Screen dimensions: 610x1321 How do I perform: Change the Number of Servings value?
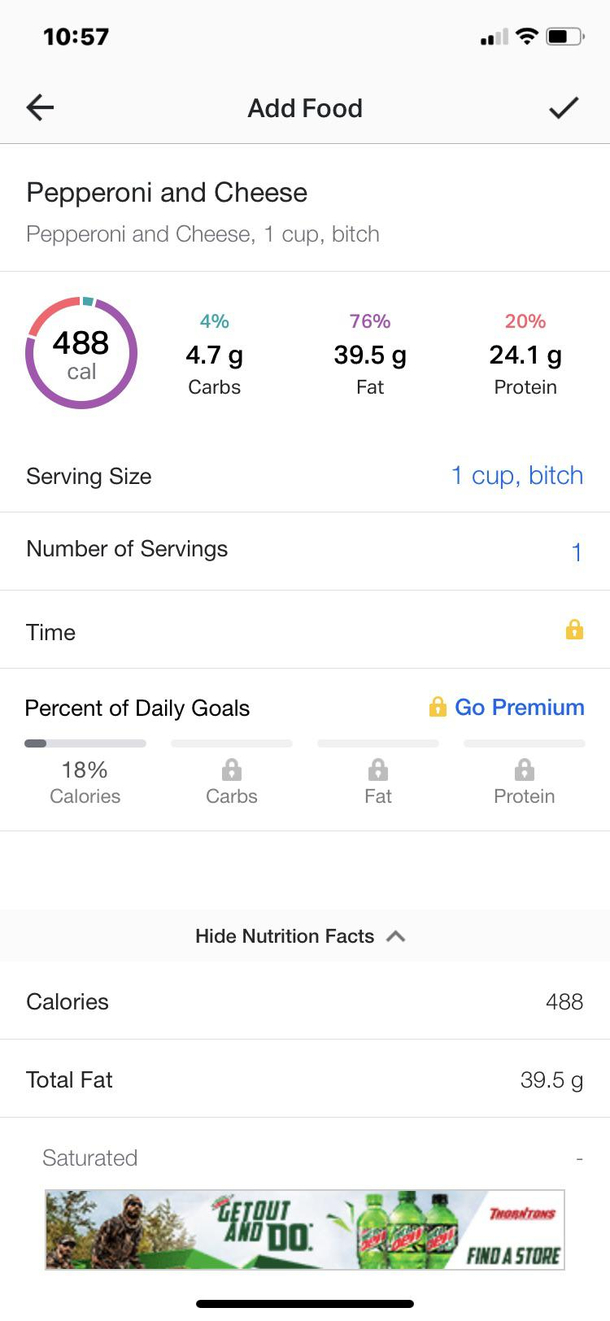[x=576, y=552]
